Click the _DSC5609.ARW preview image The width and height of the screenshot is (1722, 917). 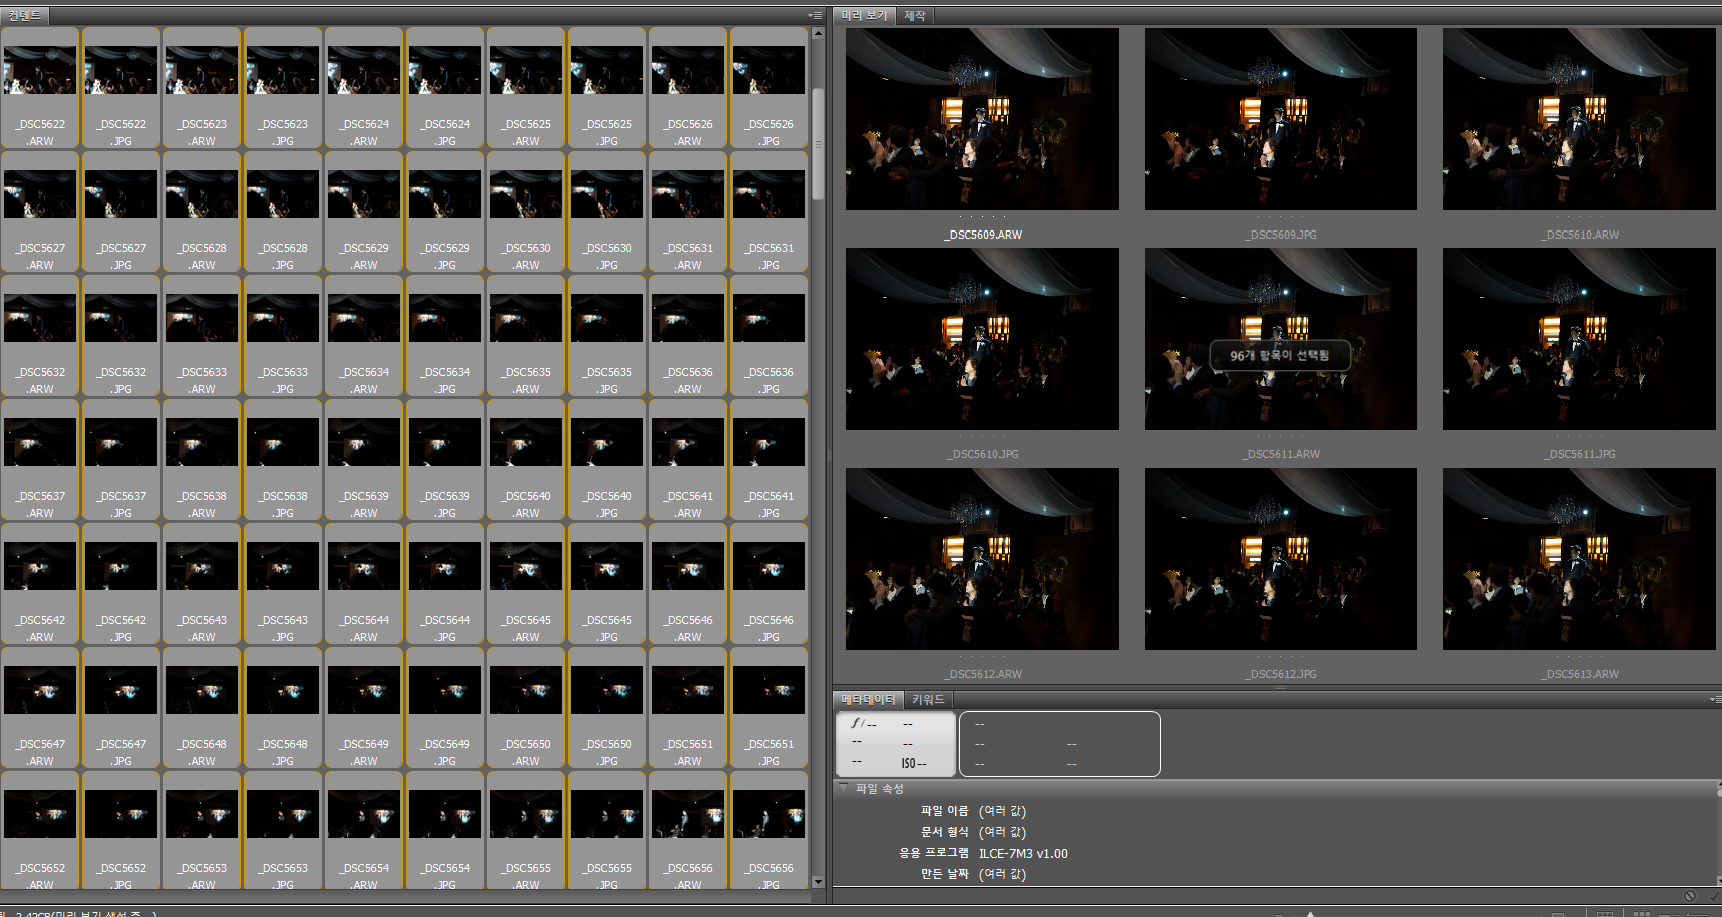tap(982, 119)
